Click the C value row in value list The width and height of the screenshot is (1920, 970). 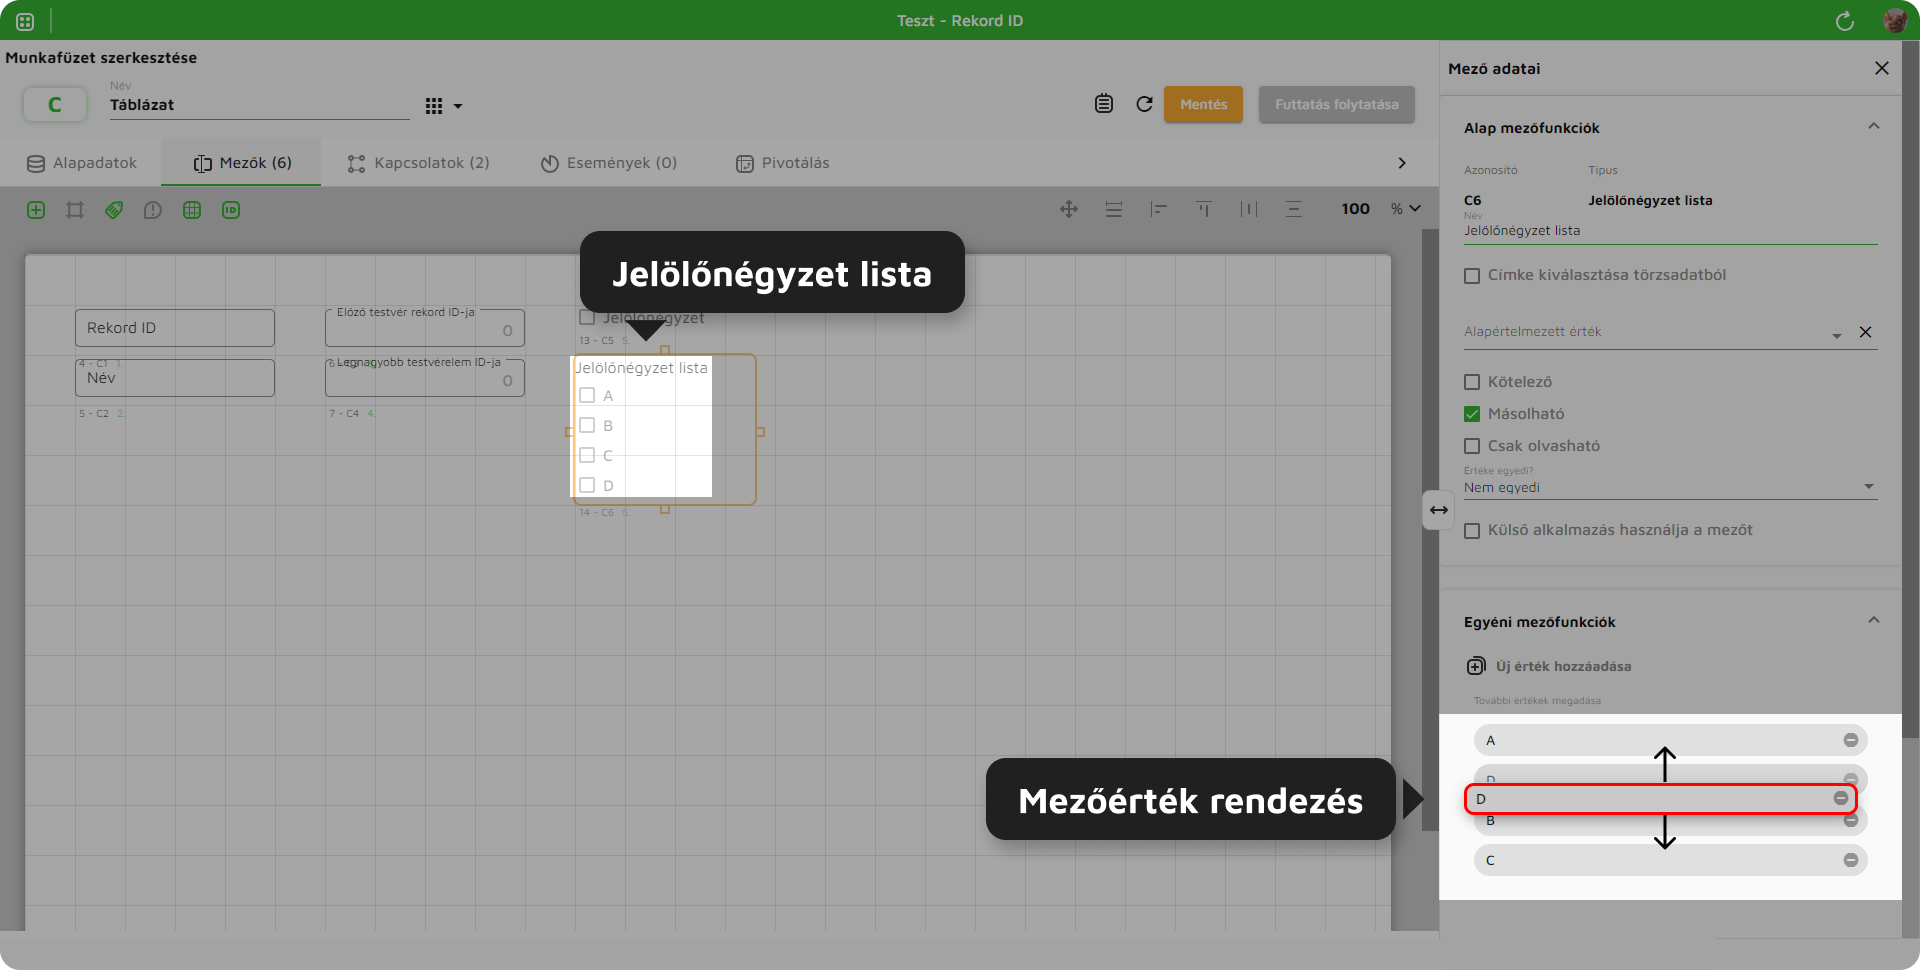[1670, 860]
